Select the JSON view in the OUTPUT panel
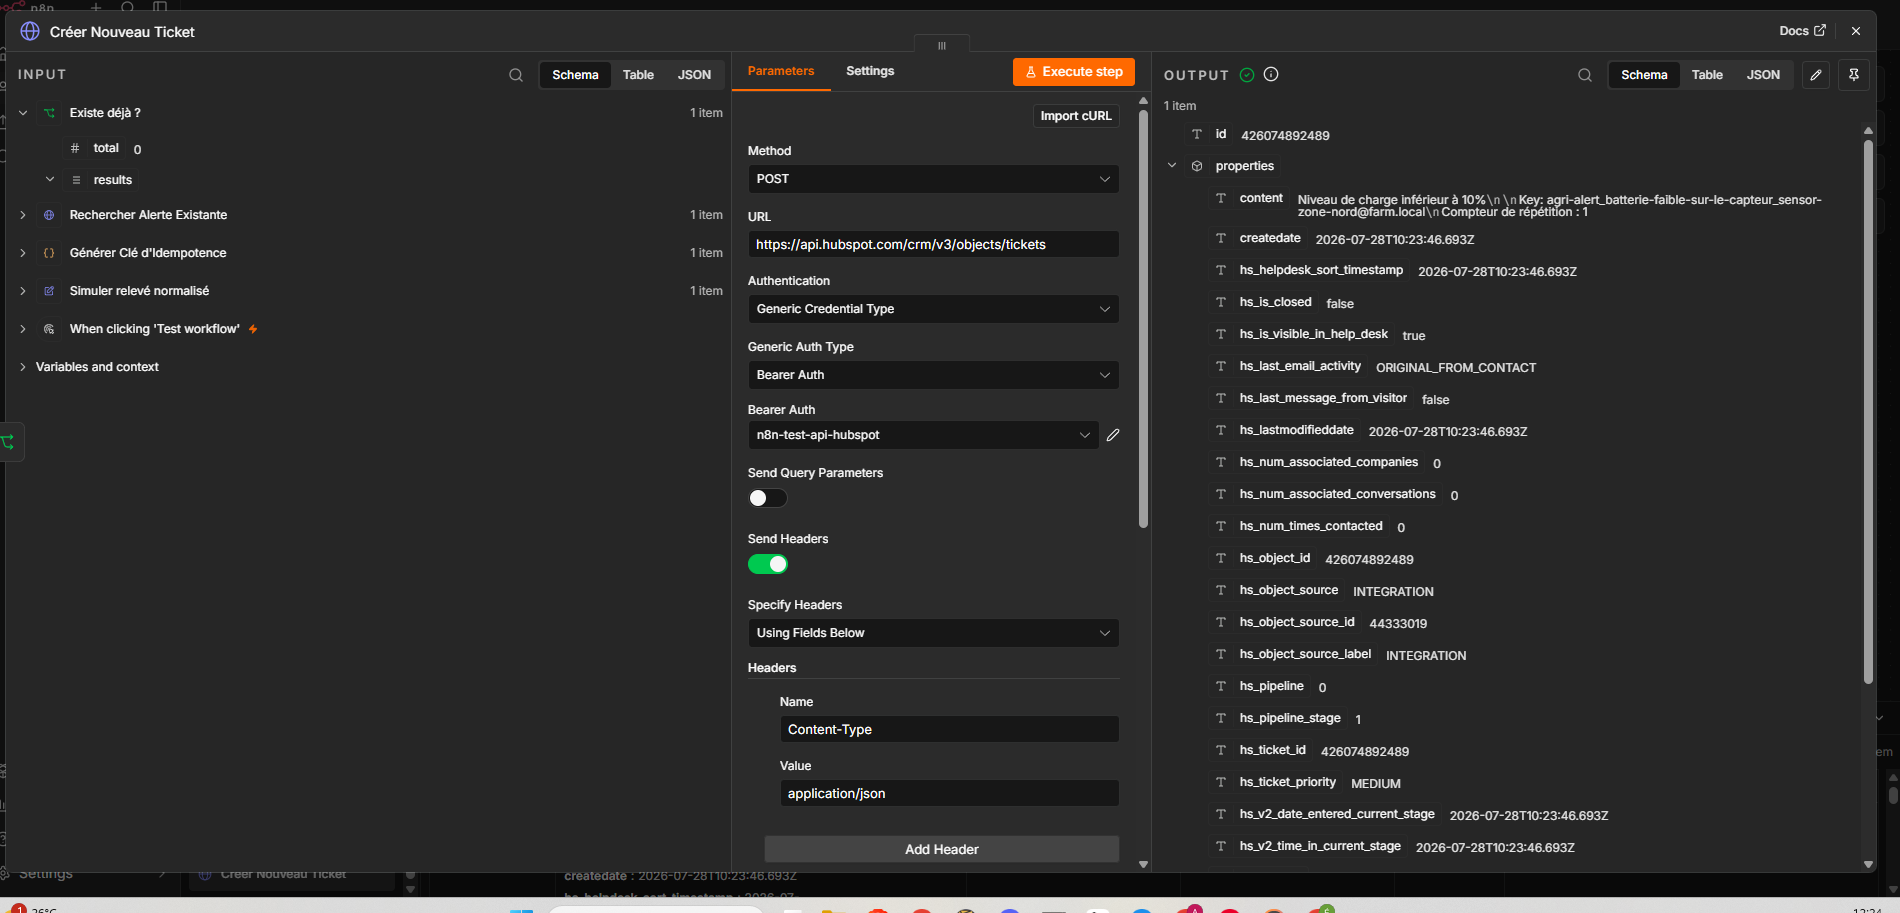The width and height of the screenshot is (1900, 913). [1763, 75]
